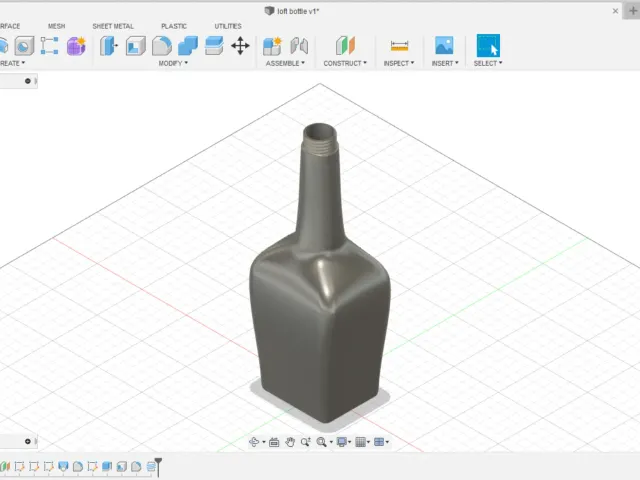Screen dimensions: 640x480
Task: Click the Orbit navigation icon
Action: click(253, 442)
